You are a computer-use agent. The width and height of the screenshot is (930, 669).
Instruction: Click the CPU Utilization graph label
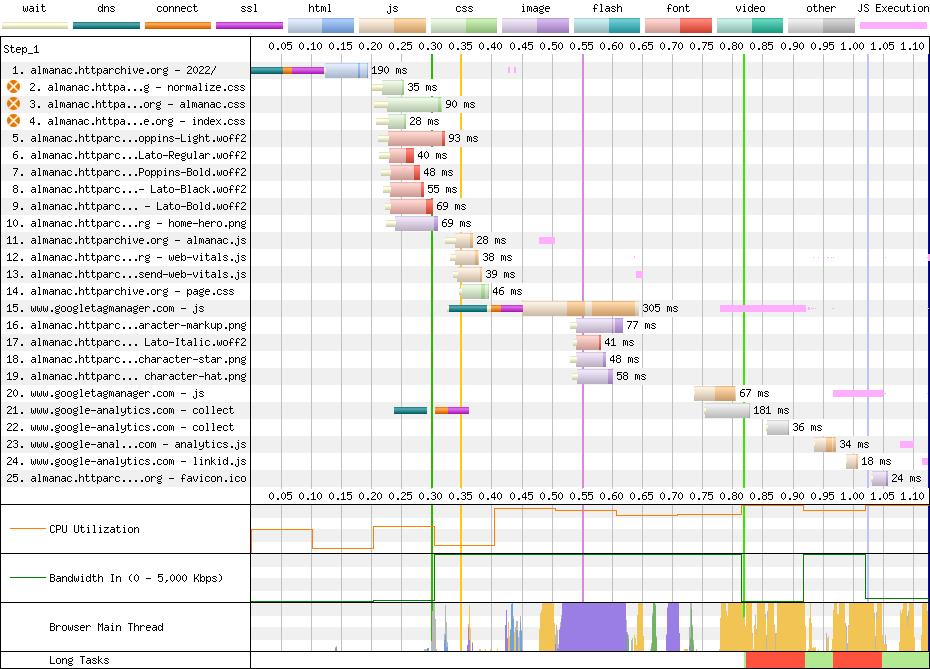(94, 529)
